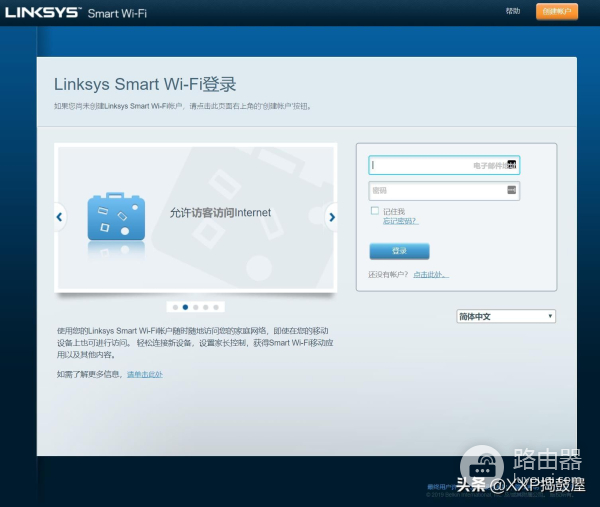This screenshot has height=507, width=600.
Task: Click password manager icon in password field
Action: (512, 190)
